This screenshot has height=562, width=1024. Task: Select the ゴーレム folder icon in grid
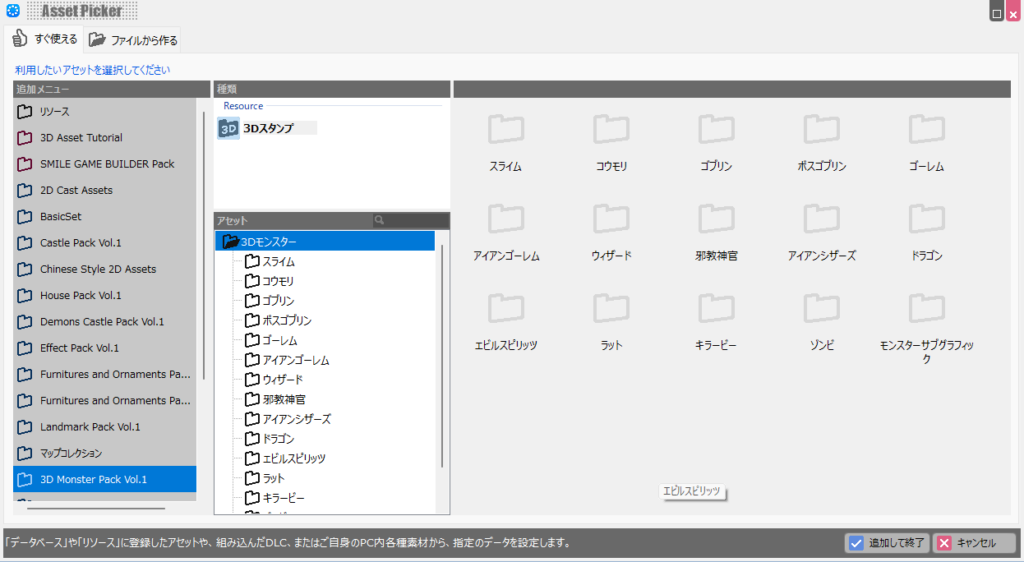click(x=926, y=130)
